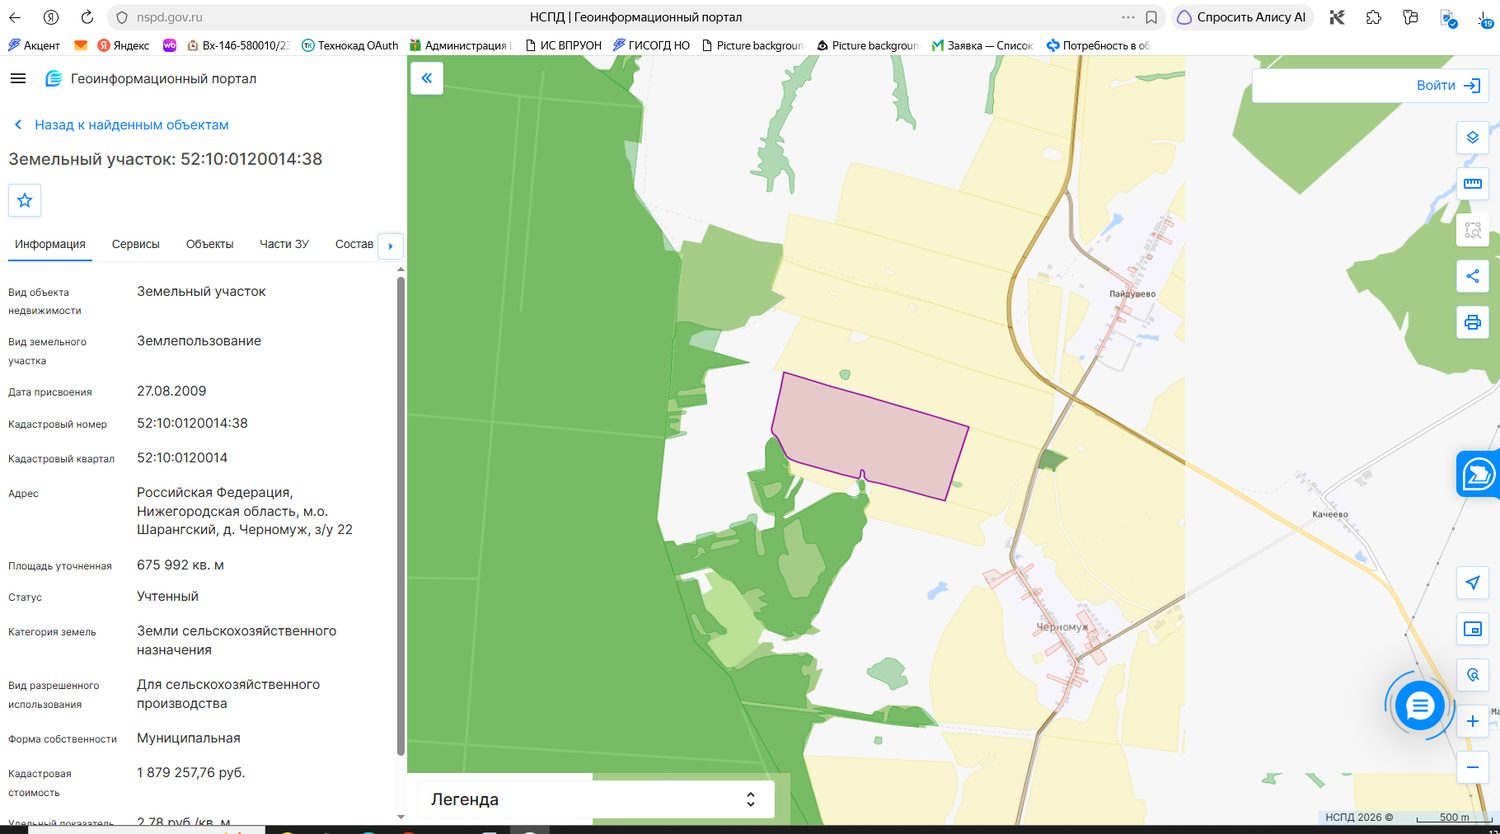The height and width of the screenshot is (834, 1500).
Task: Open the Технокад OAuth bookmark
Action: coord(350,45)
